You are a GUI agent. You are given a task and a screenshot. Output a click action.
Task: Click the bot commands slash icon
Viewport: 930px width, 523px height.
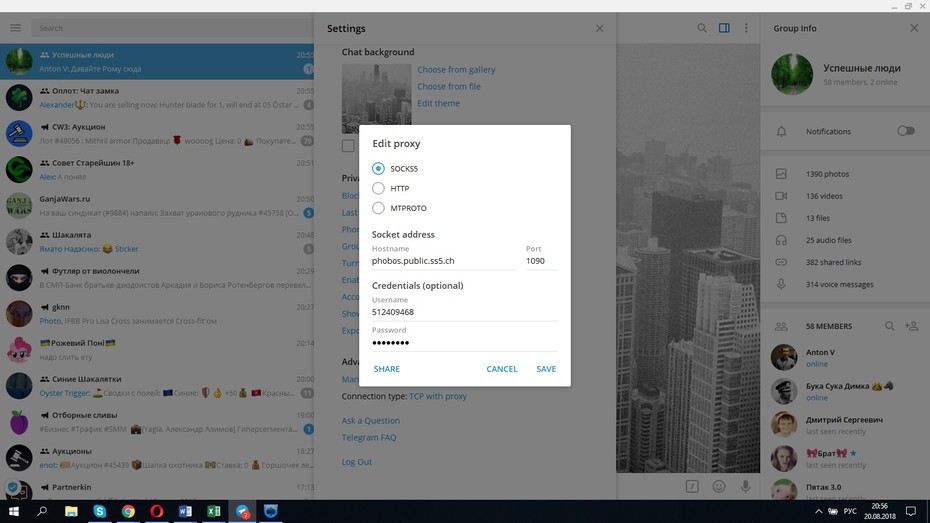point(692,487)
